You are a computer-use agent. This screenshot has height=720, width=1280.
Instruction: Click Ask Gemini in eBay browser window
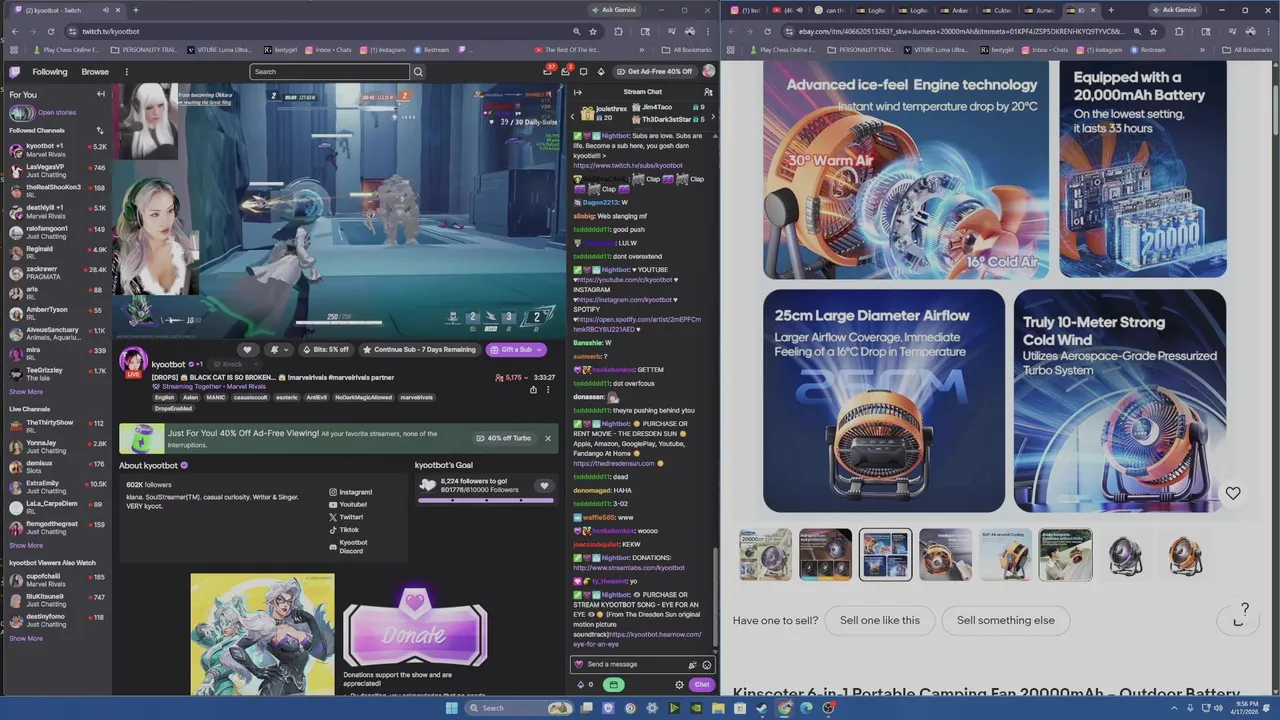(1173, 10)
